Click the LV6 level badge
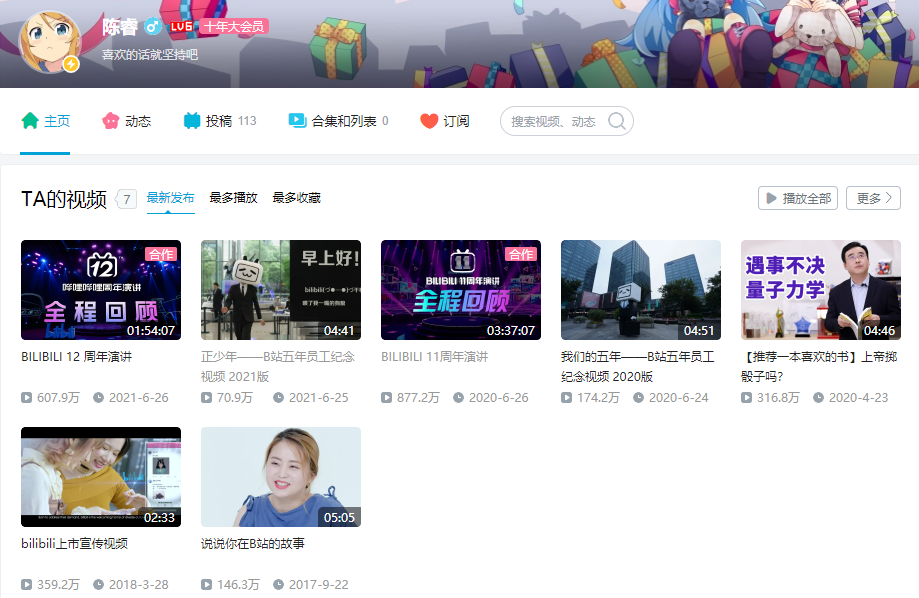 click(181, 26)
